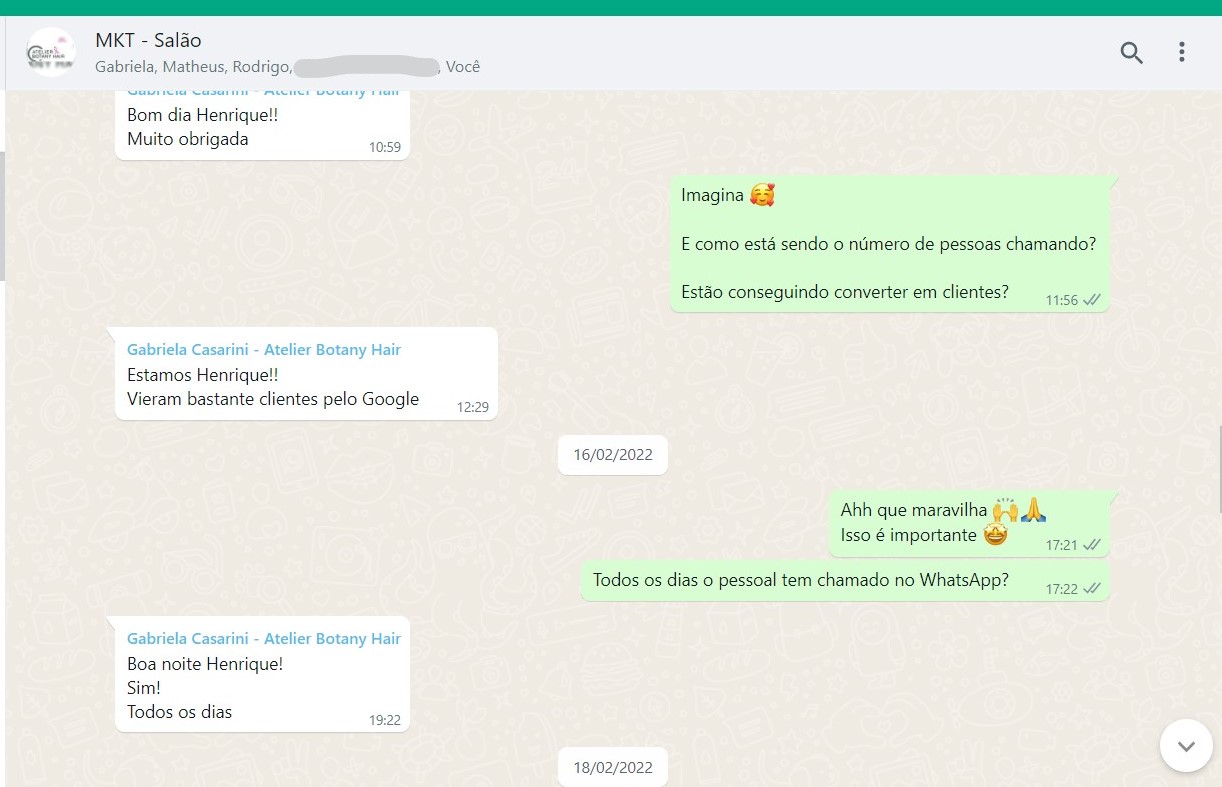Click sender name above 'Boa noite Henrique!'
The width and height of the screenshot is (1222, 787).
tap(264, 639)
